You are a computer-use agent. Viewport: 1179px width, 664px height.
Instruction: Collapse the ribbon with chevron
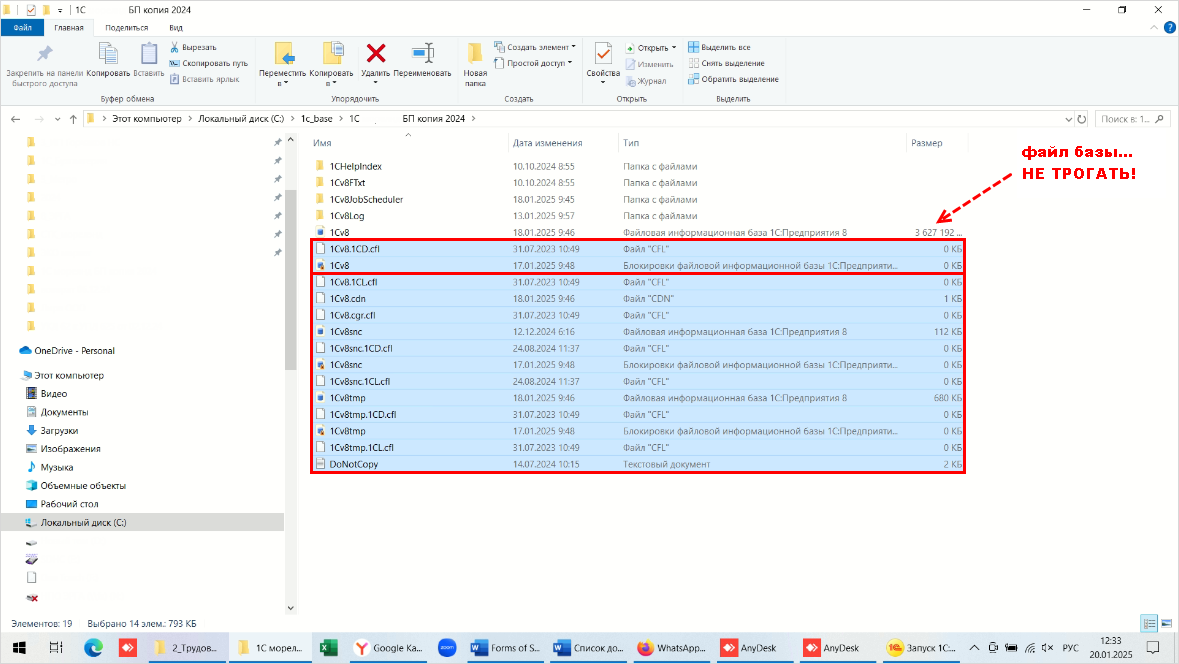(x=1154, y=28)
